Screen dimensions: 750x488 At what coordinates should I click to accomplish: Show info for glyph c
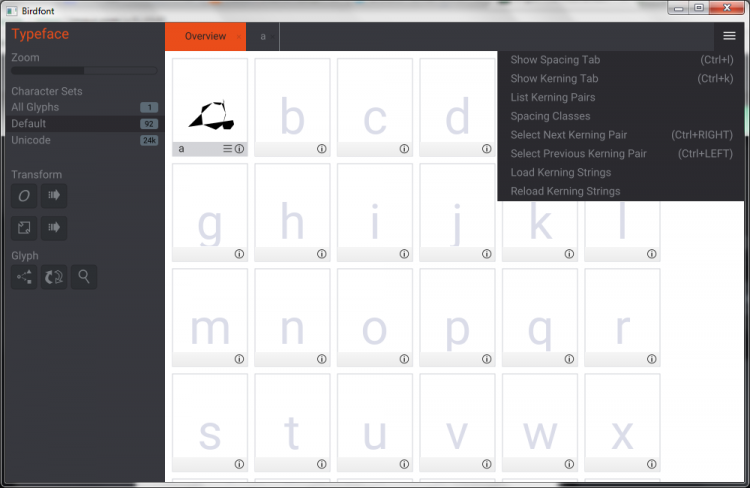(x=404, y=149)
